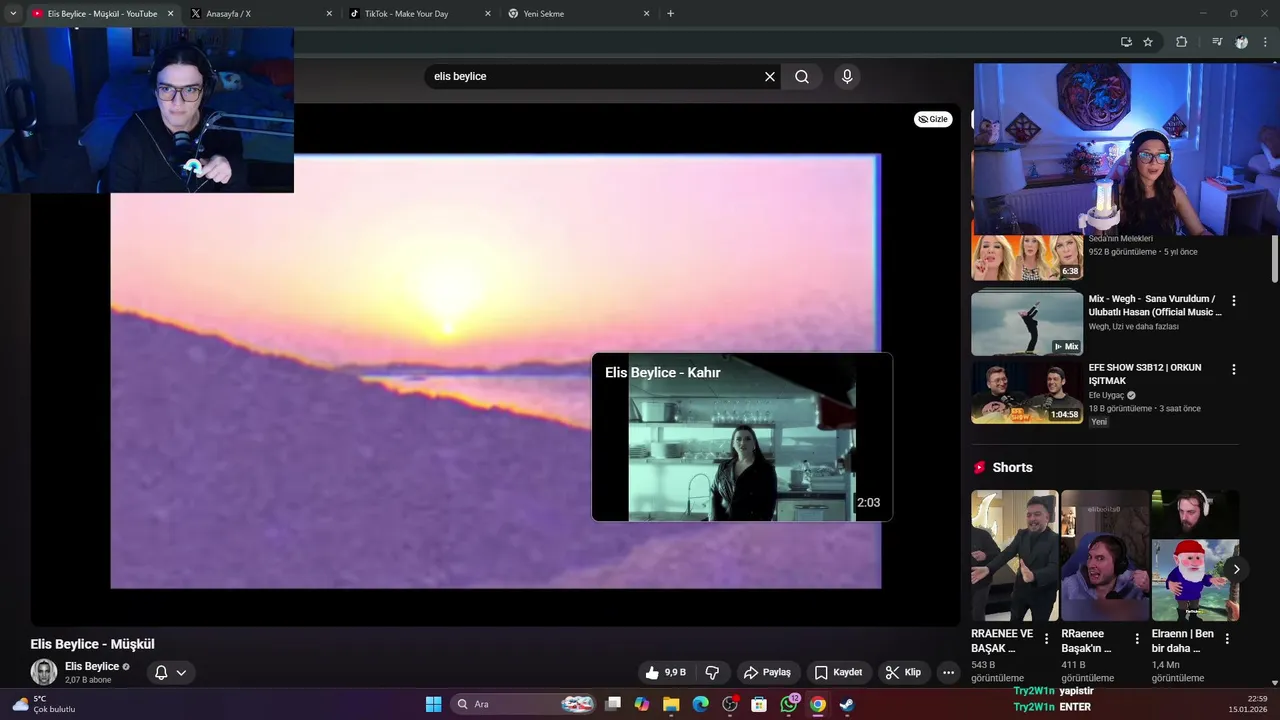
Task: Click taskbar Ara search box
Action: coord(523,704)
